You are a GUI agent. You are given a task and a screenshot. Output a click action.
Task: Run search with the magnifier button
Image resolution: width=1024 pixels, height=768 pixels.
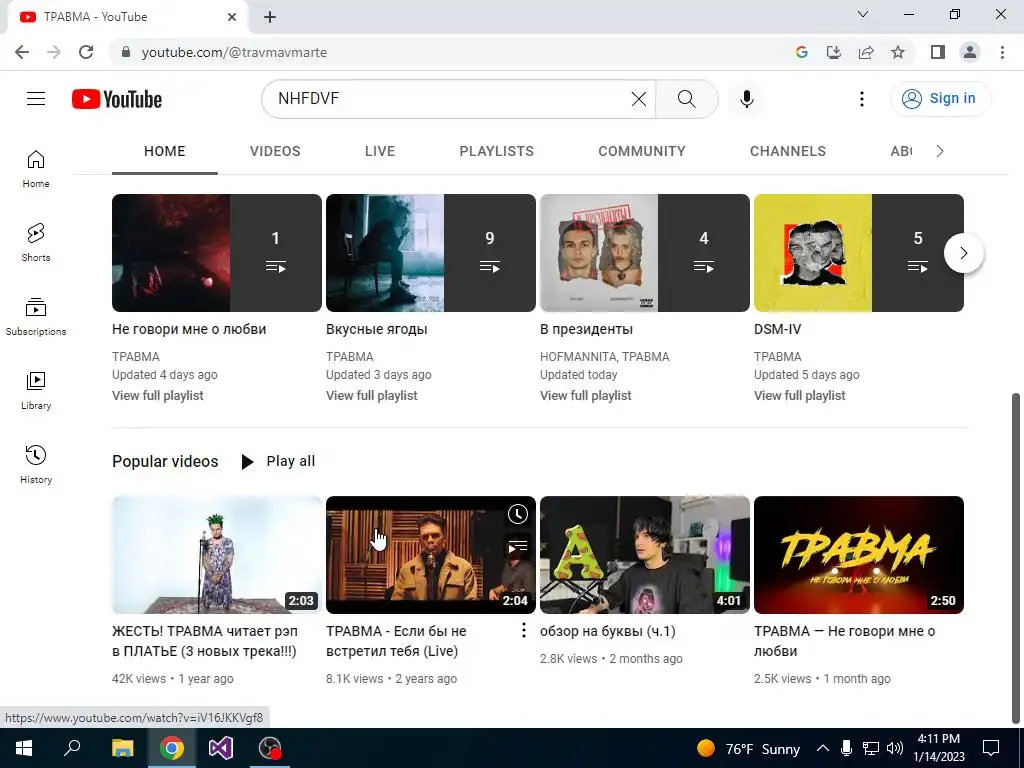tap(686, 99)
